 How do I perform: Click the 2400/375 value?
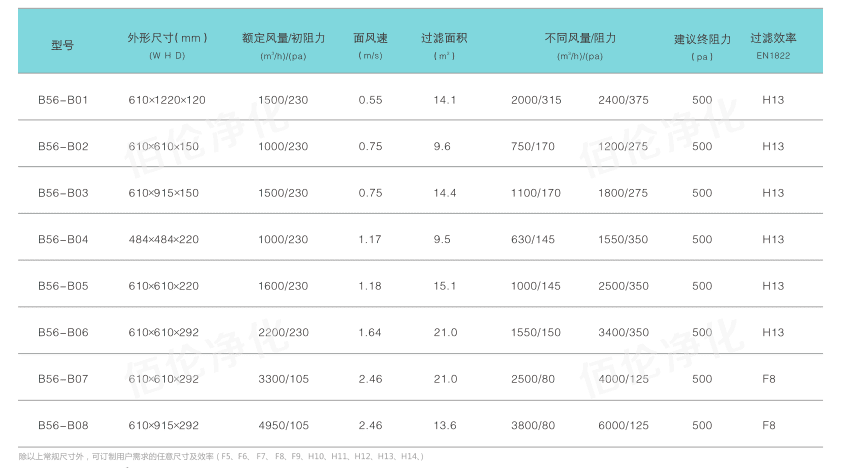[x=623, y=100]
